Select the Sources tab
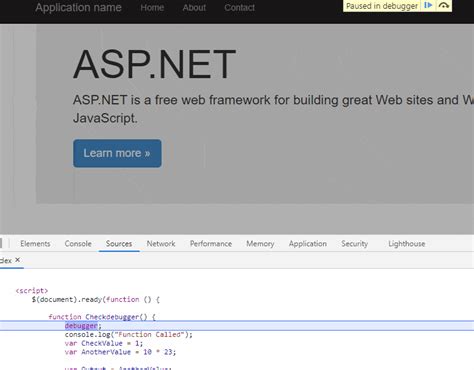The image size is (474, 370). click(x=119, y=244)
